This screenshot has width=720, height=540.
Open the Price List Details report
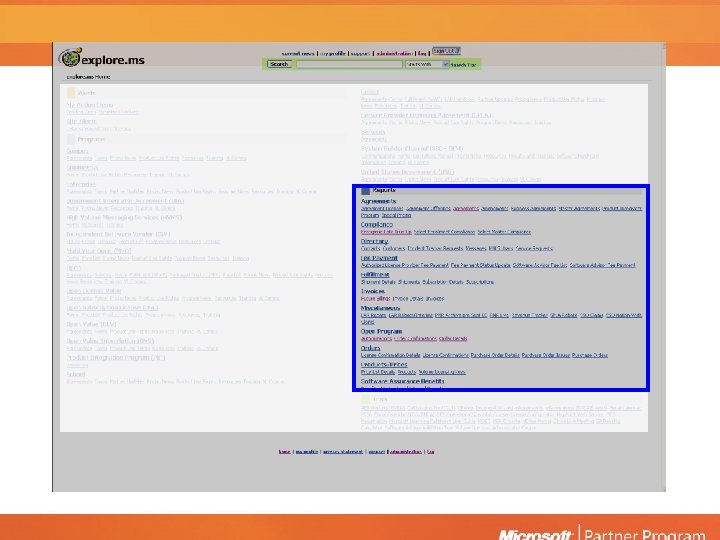378,372
